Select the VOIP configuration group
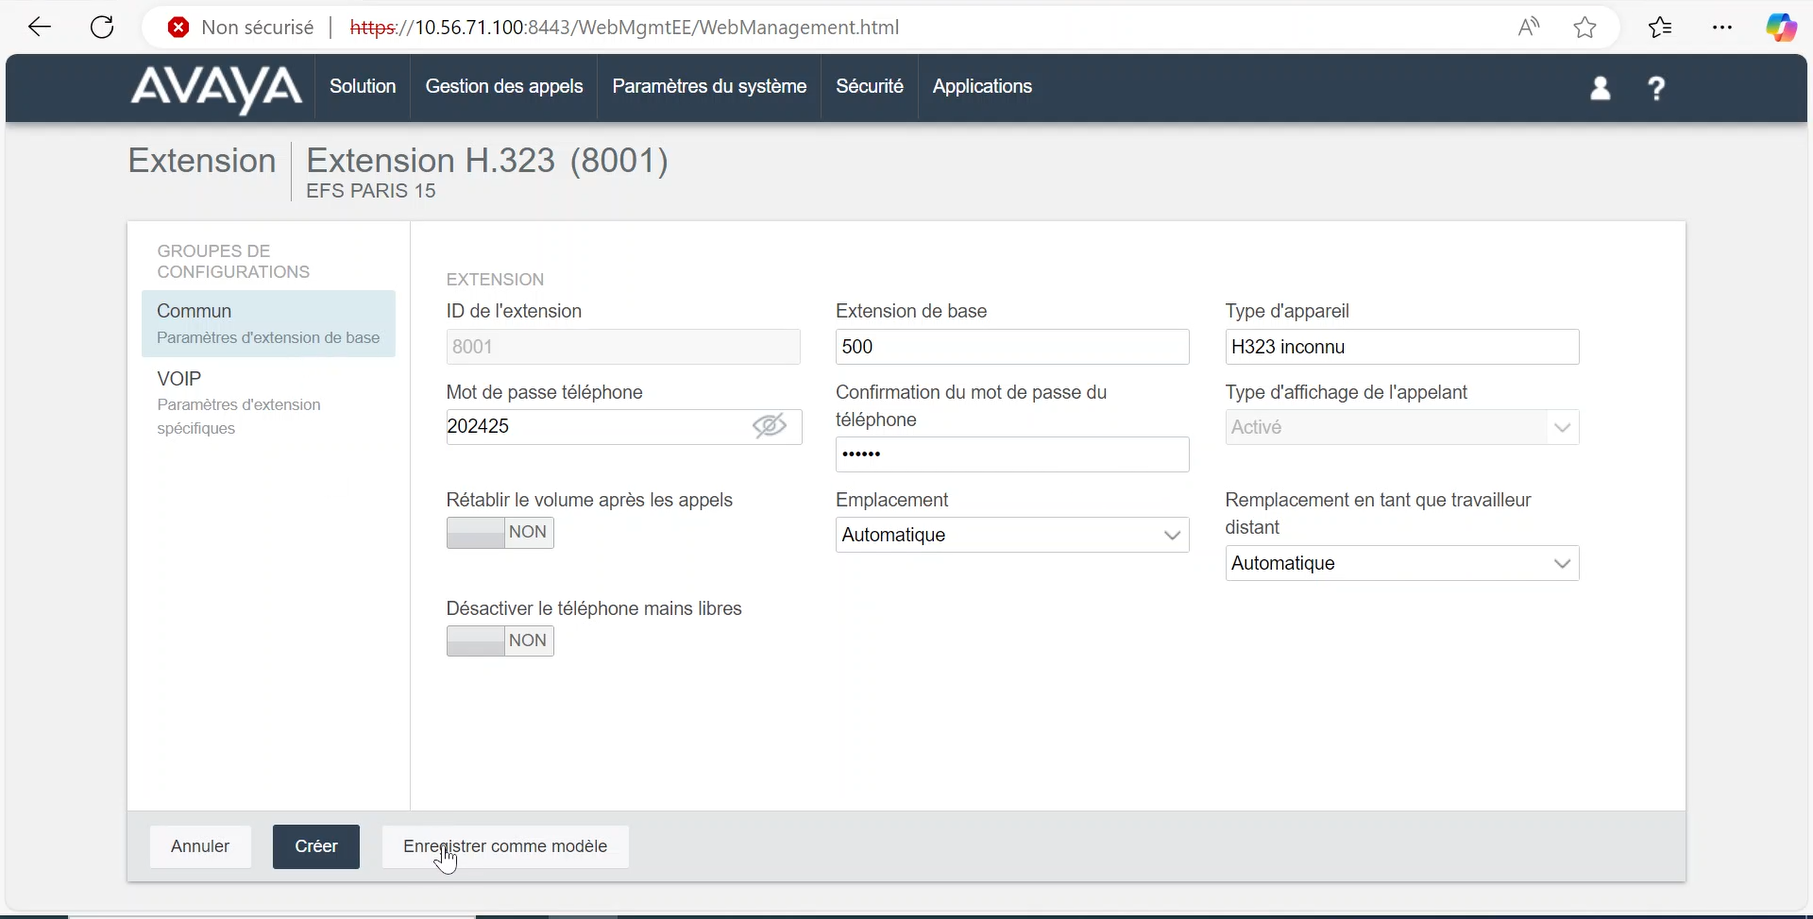1813x919 pixels. click(180, 379)
